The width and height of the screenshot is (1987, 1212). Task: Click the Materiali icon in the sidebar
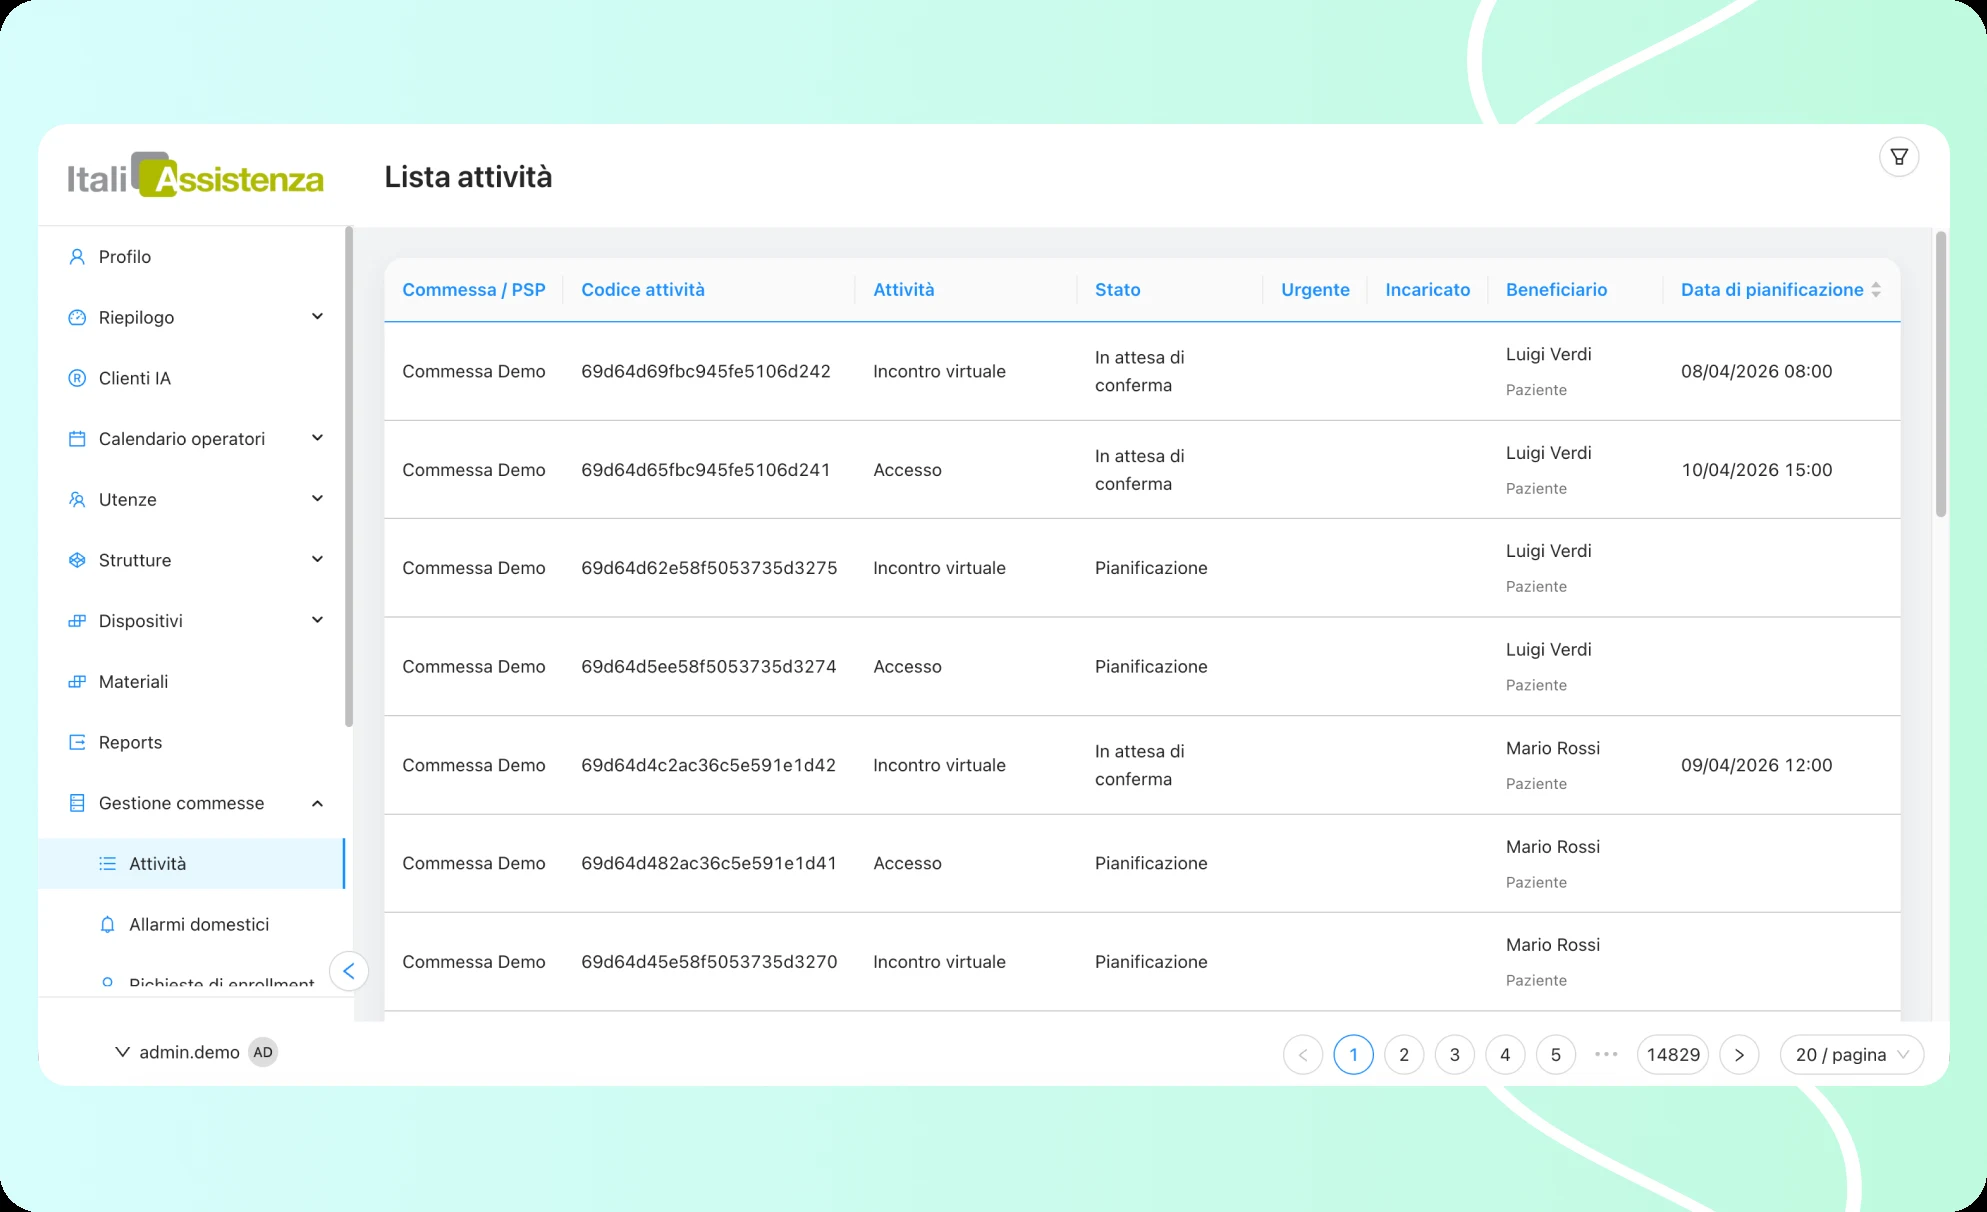77,682
